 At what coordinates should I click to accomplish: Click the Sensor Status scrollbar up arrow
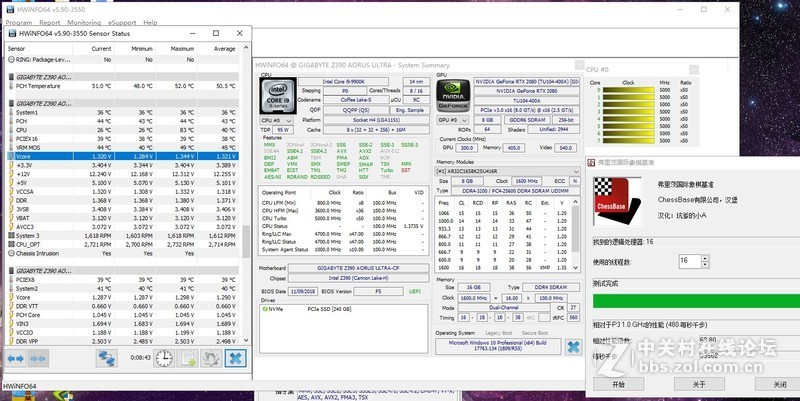point(246,47)
